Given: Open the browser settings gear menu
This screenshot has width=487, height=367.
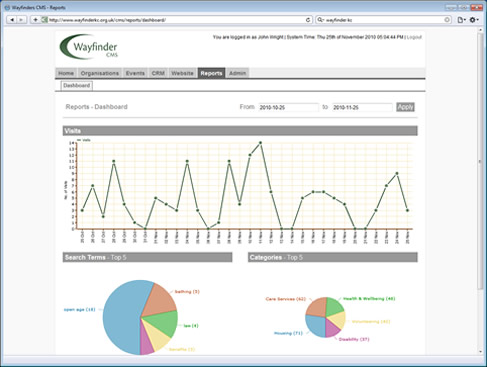Looking at the screenshot, I should [474, 20].
